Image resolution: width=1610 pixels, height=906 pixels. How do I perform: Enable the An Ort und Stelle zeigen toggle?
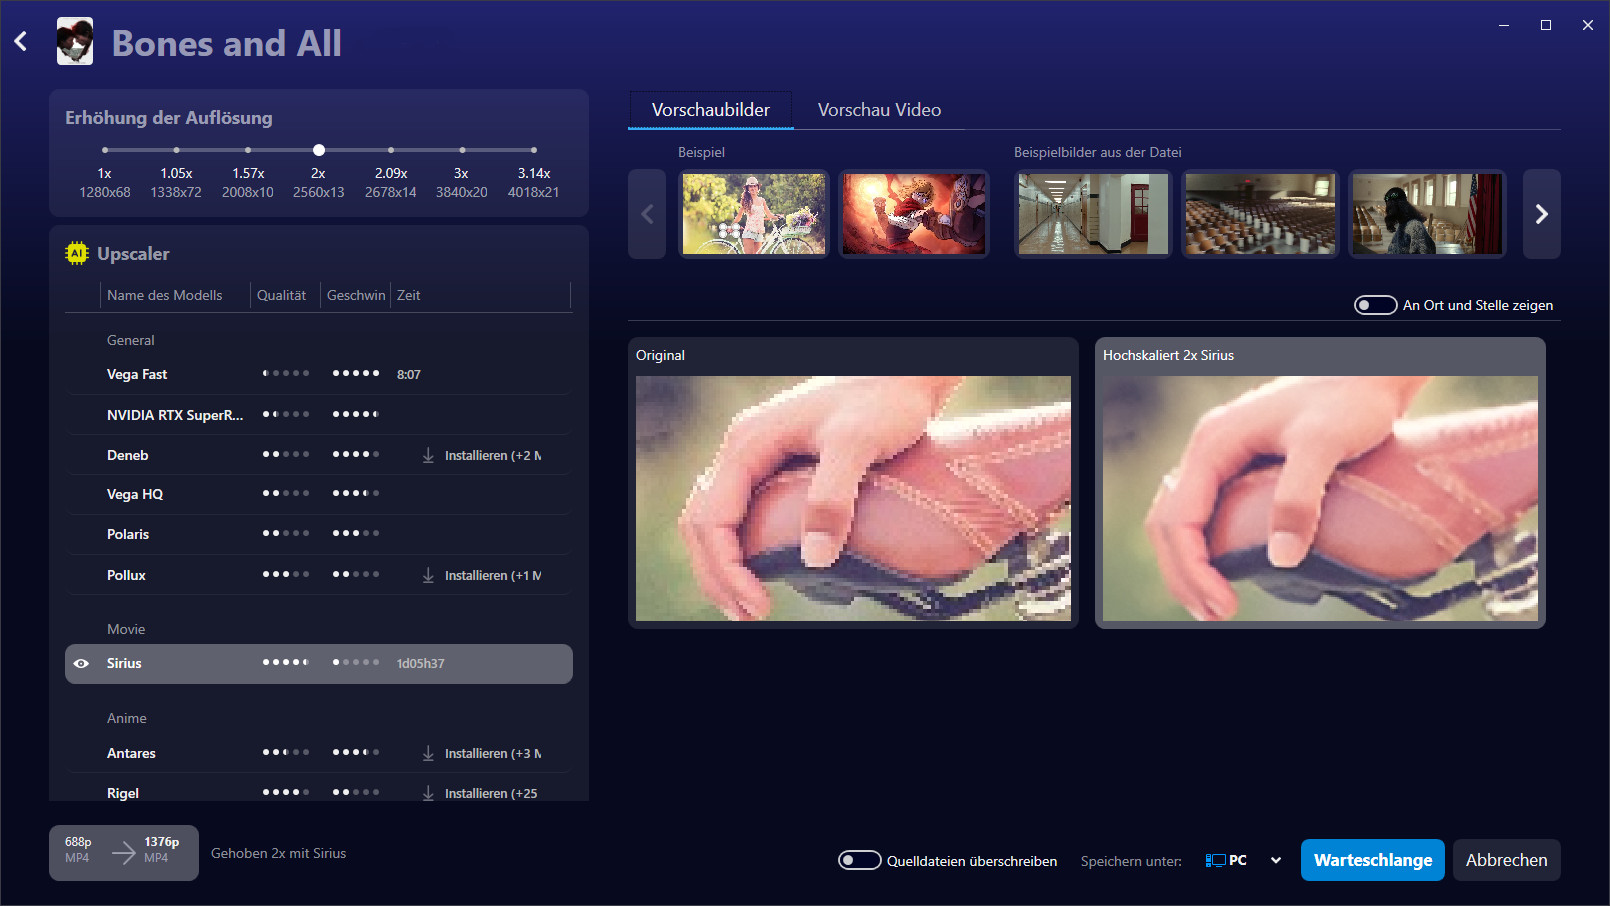click(x=1375, y=305)
